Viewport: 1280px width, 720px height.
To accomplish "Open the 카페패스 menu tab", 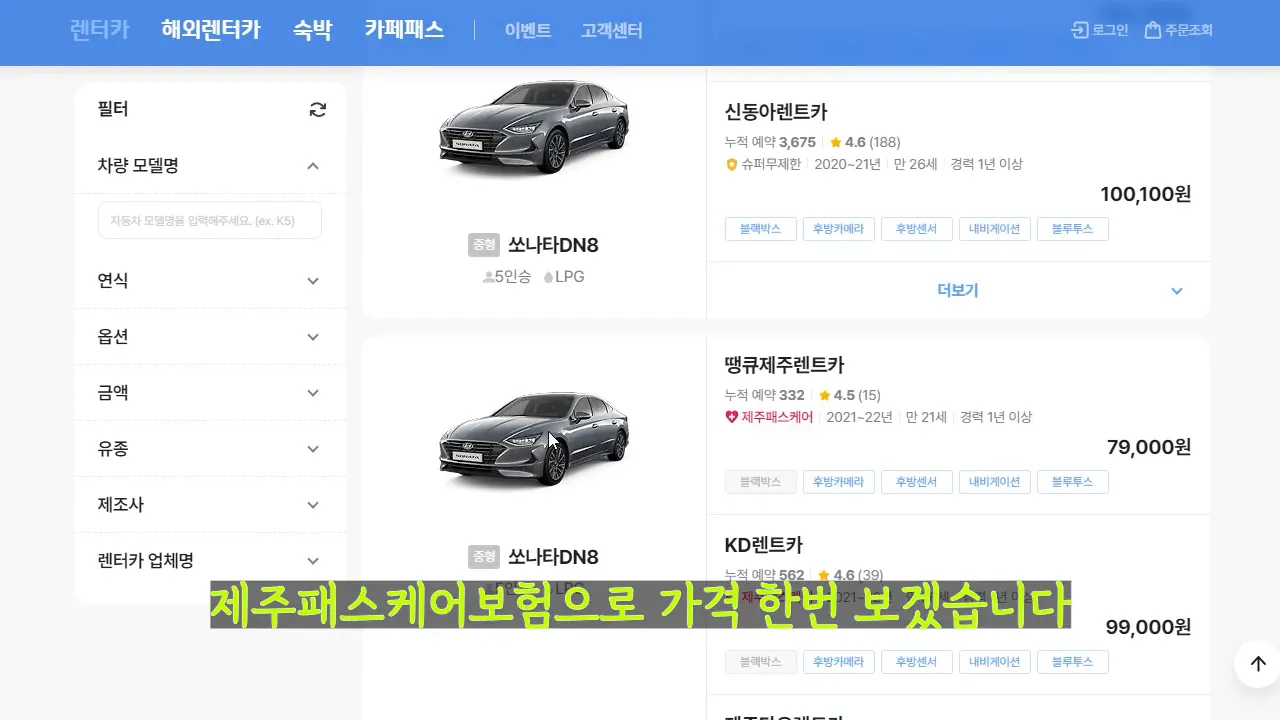I will [404, 29].
